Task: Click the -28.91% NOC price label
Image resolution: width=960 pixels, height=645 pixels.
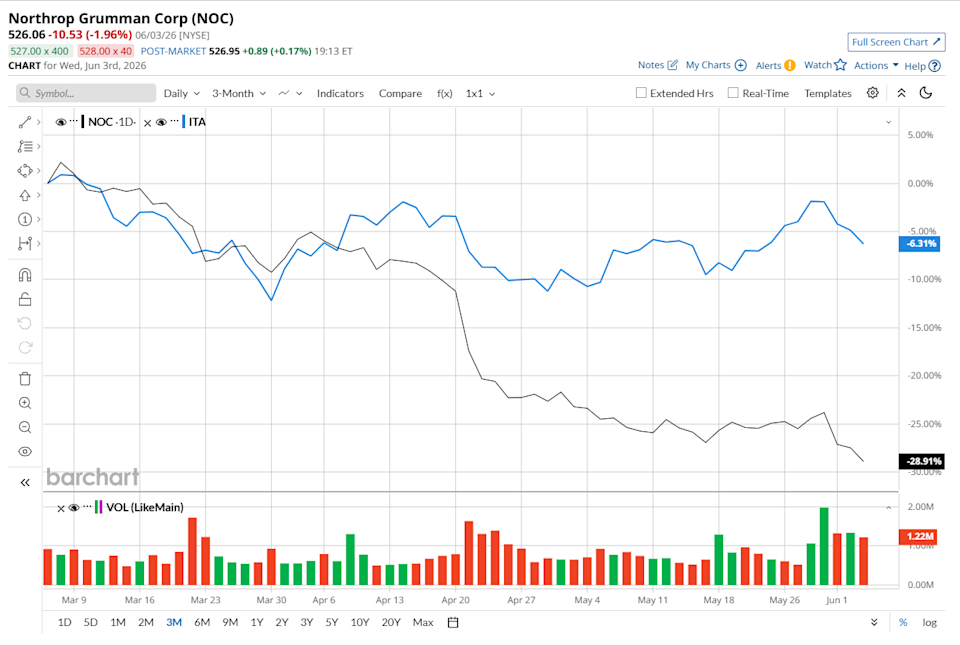Action: 921,461
